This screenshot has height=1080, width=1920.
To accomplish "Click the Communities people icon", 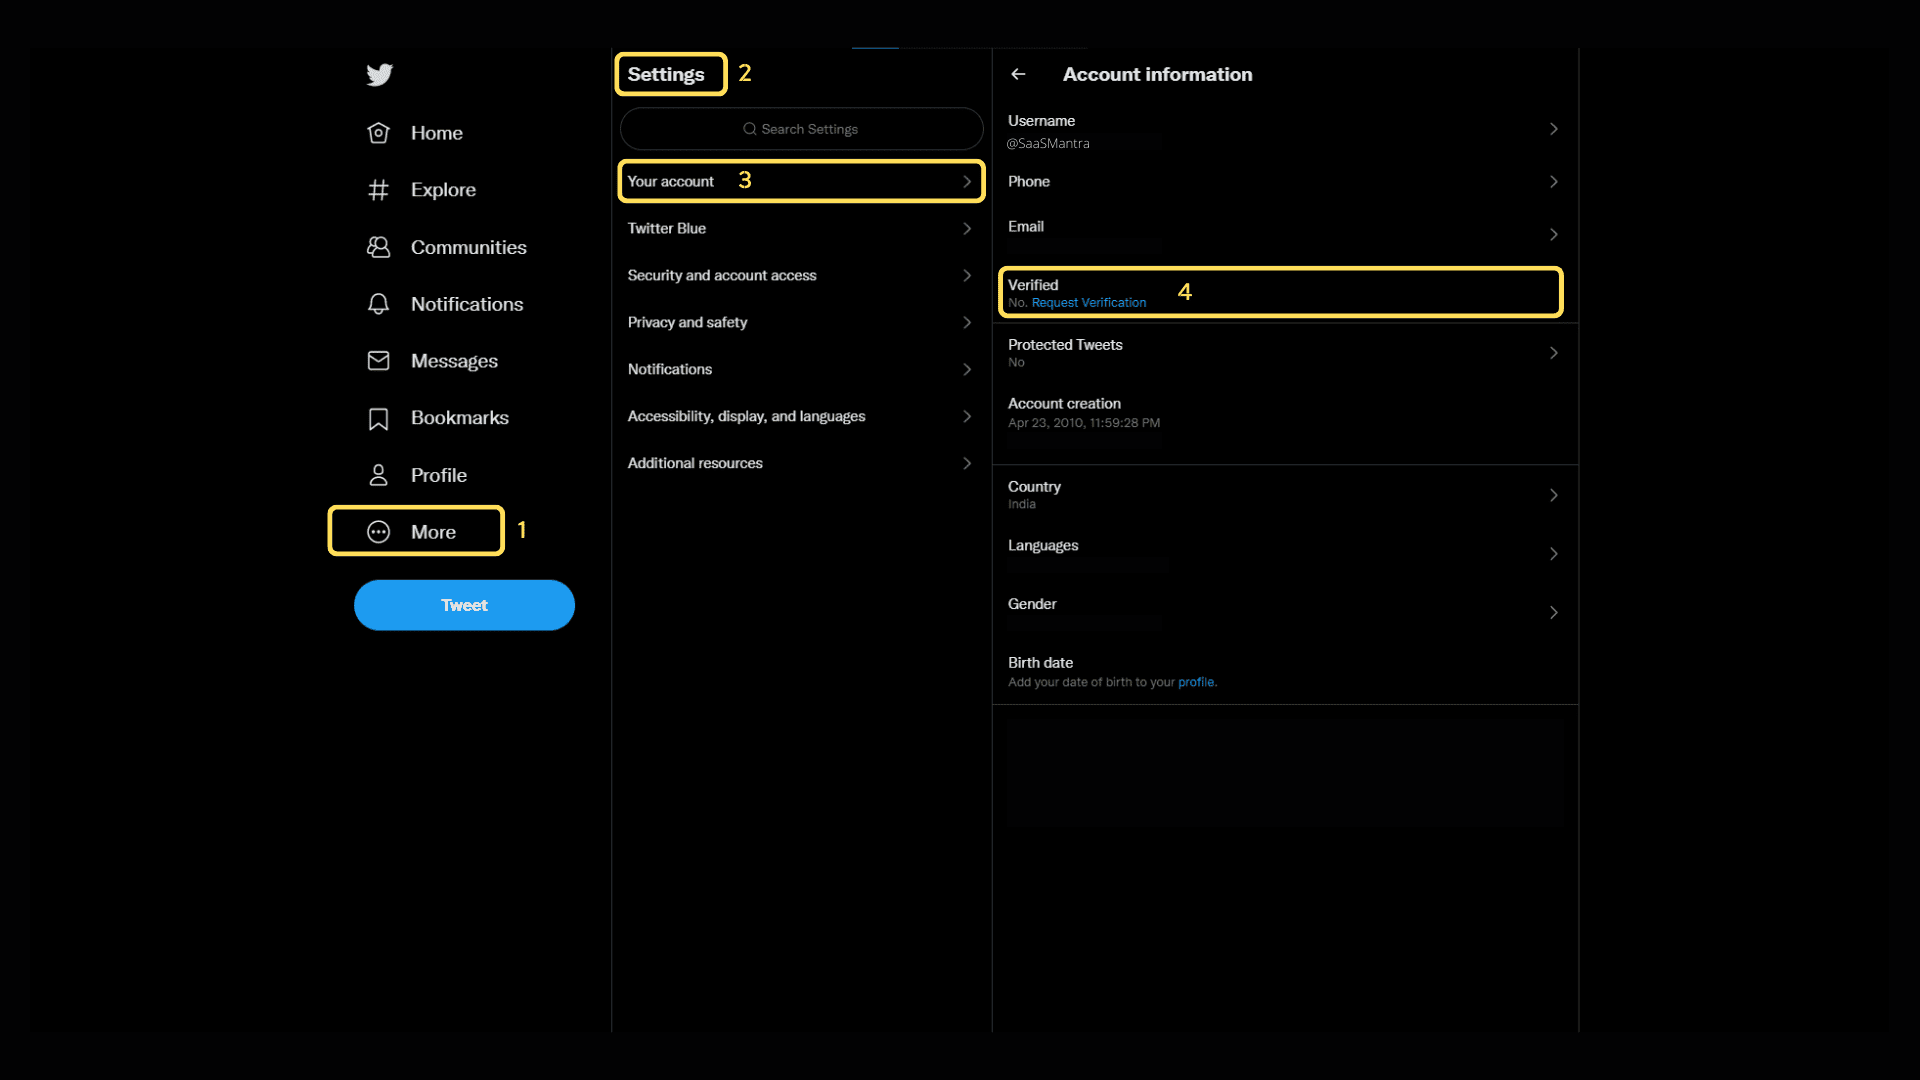I will coord(378,247).
